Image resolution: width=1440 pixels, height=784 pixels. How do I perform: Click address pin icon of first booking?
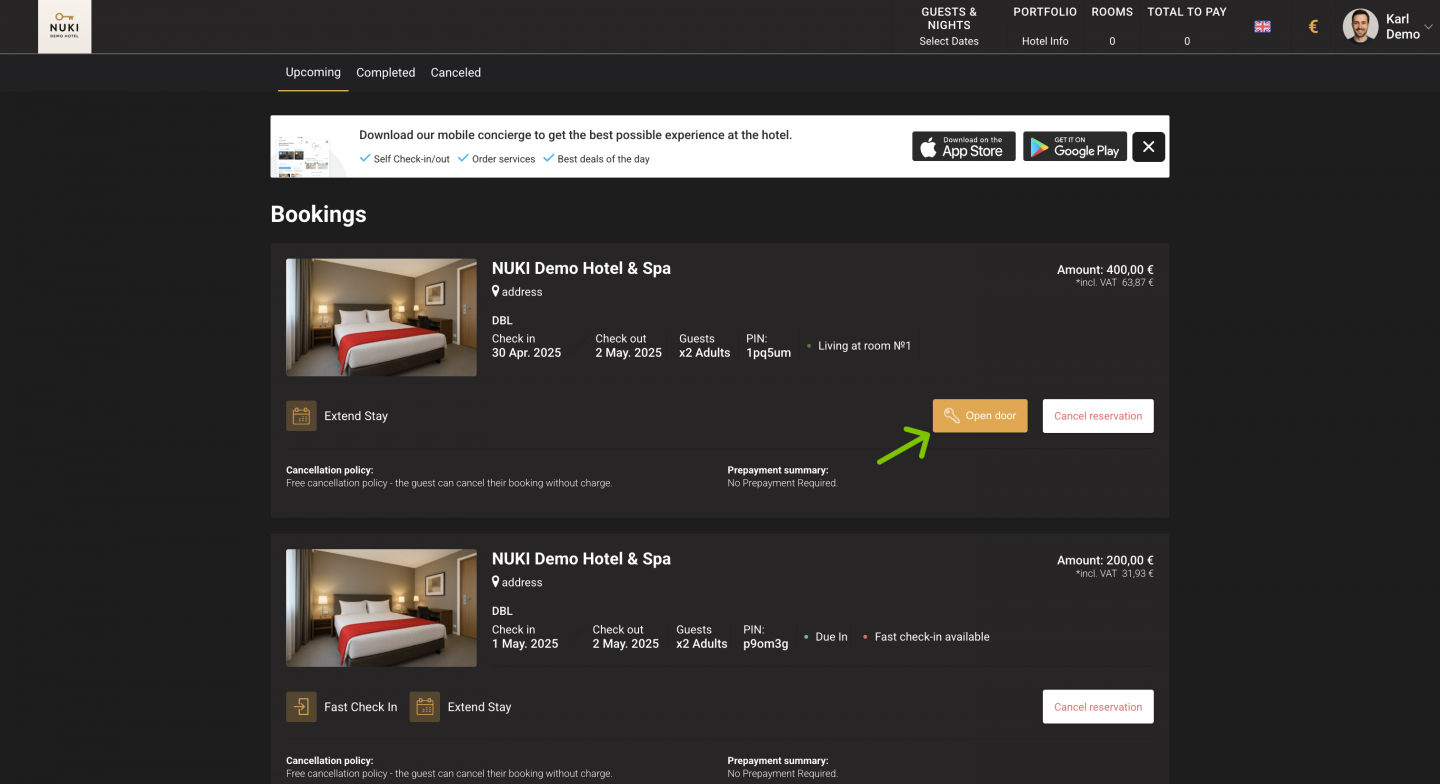pos(496,292)
